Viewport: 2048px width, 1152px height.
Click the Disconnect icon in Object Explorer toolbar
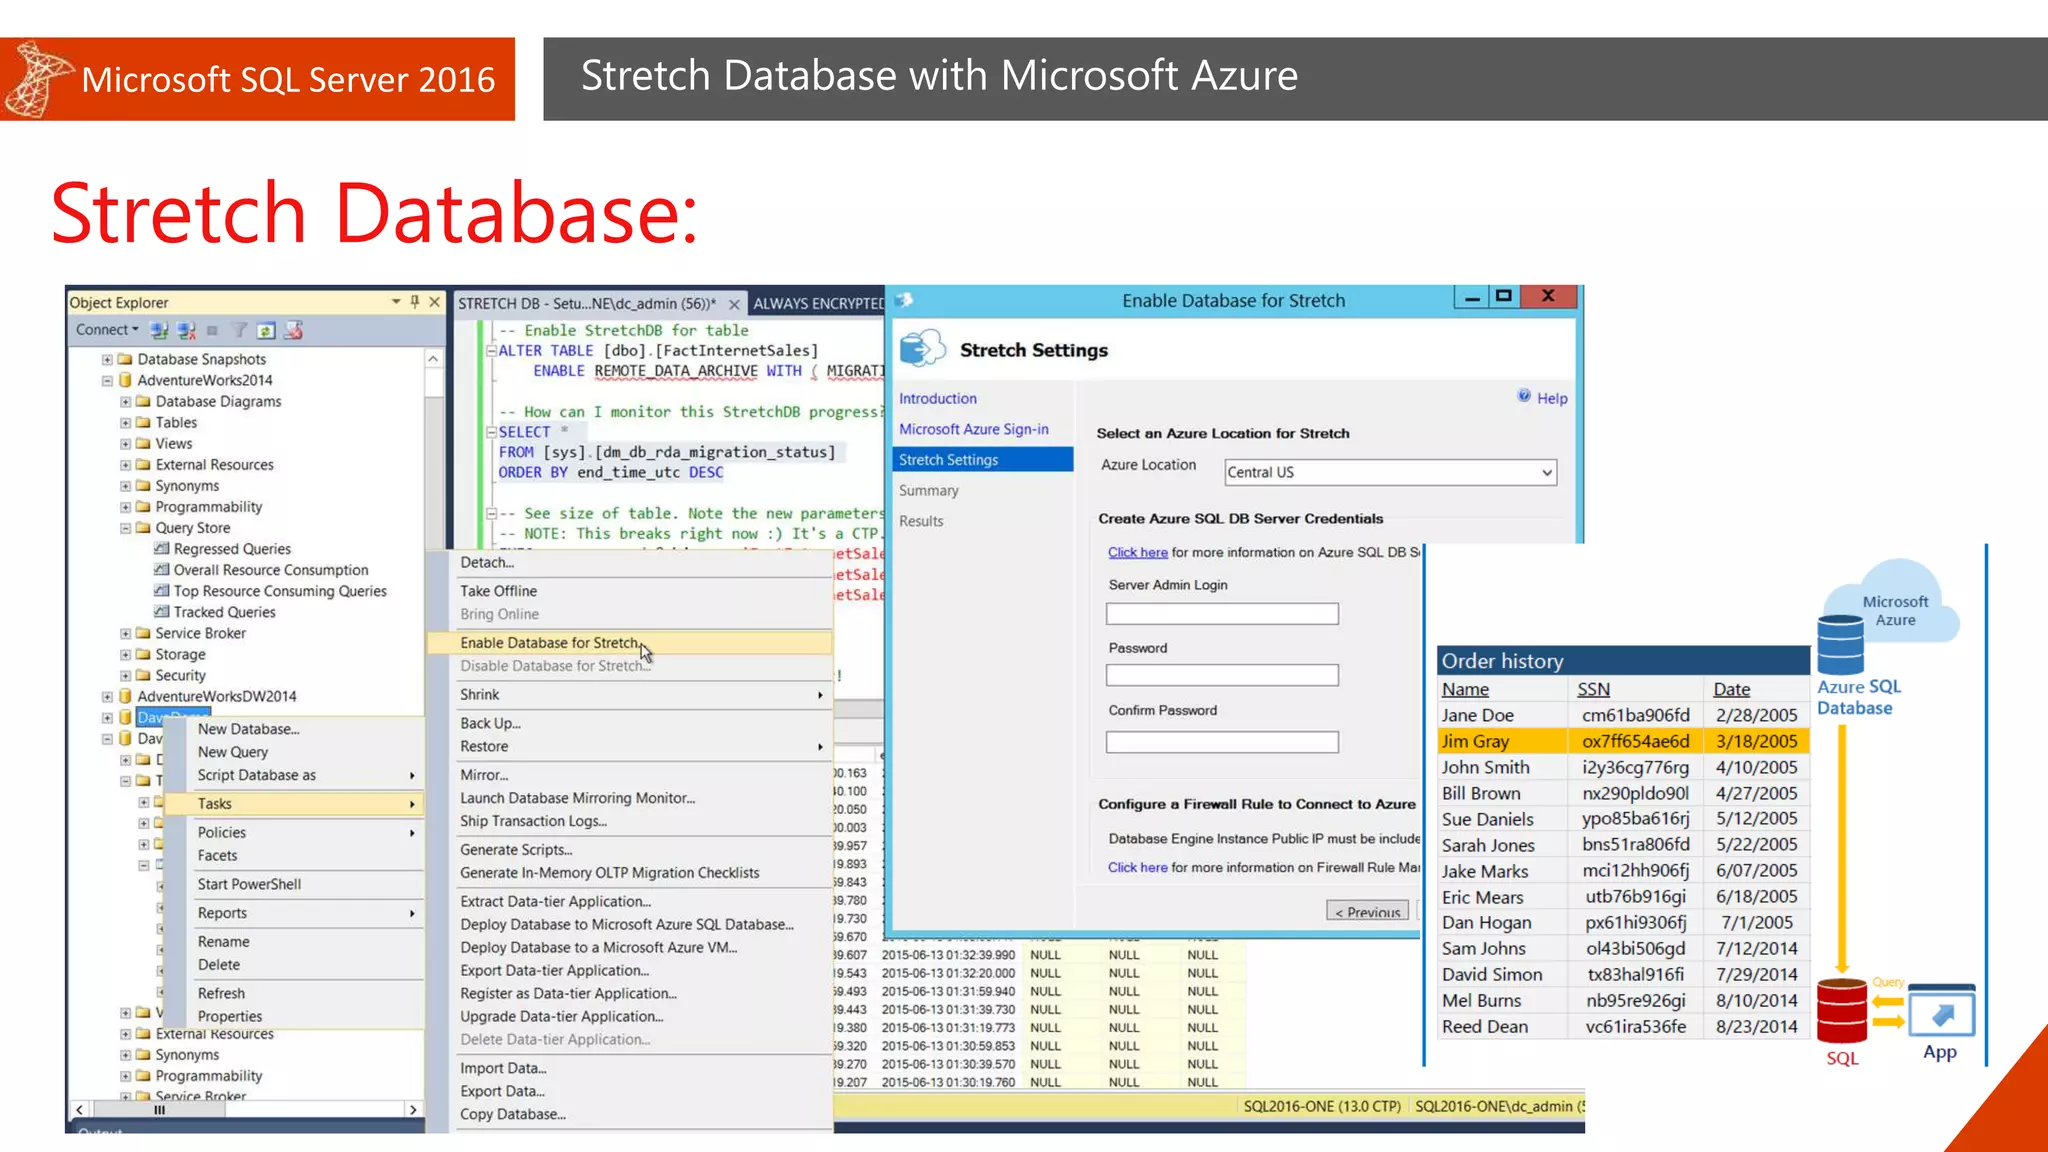186,330
